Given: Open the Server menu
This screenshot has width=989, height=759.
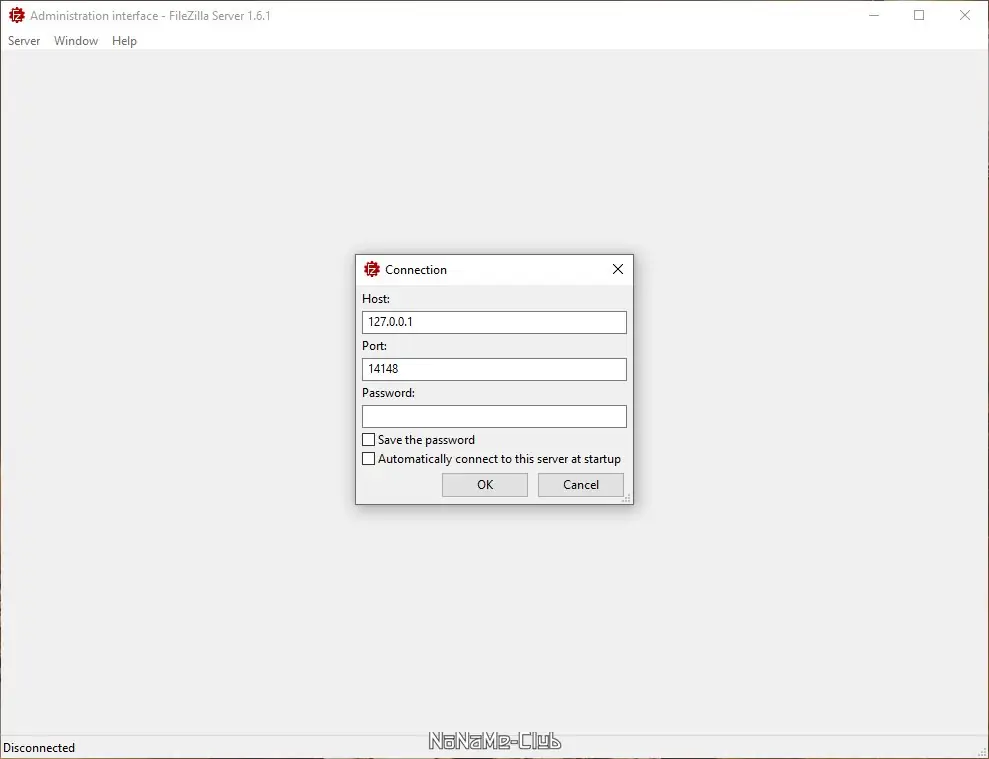Looking at the screenshot, I should pos(24,41).
